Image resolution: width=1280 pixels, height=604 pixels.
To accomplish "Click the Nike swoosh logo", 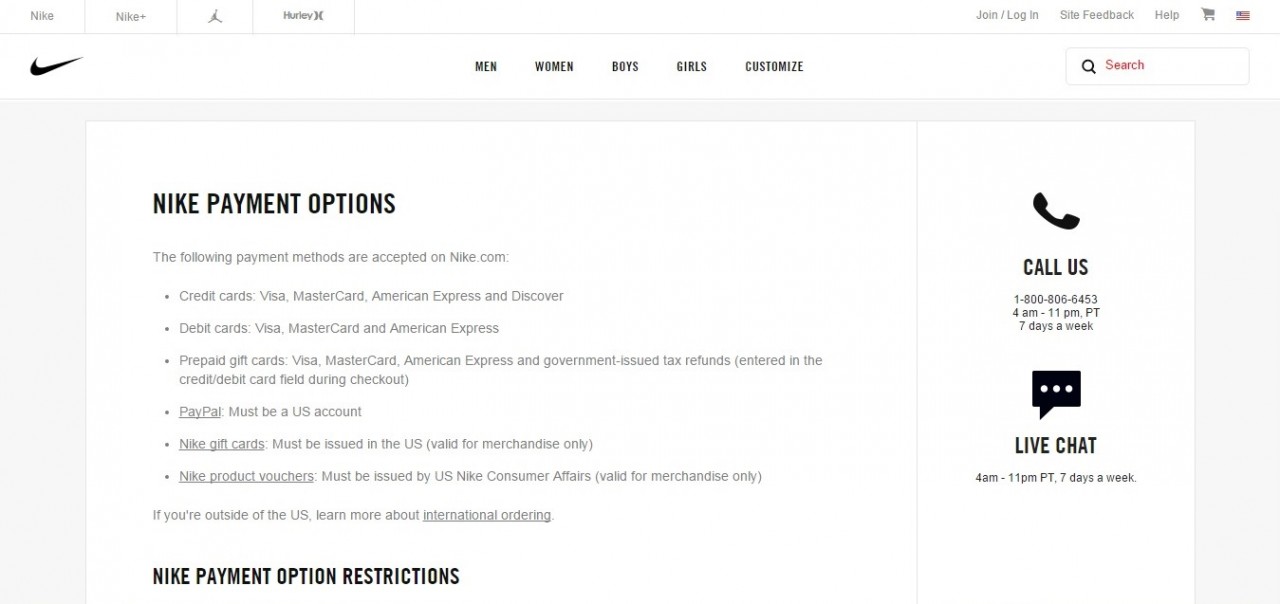I will coord(56,66).
